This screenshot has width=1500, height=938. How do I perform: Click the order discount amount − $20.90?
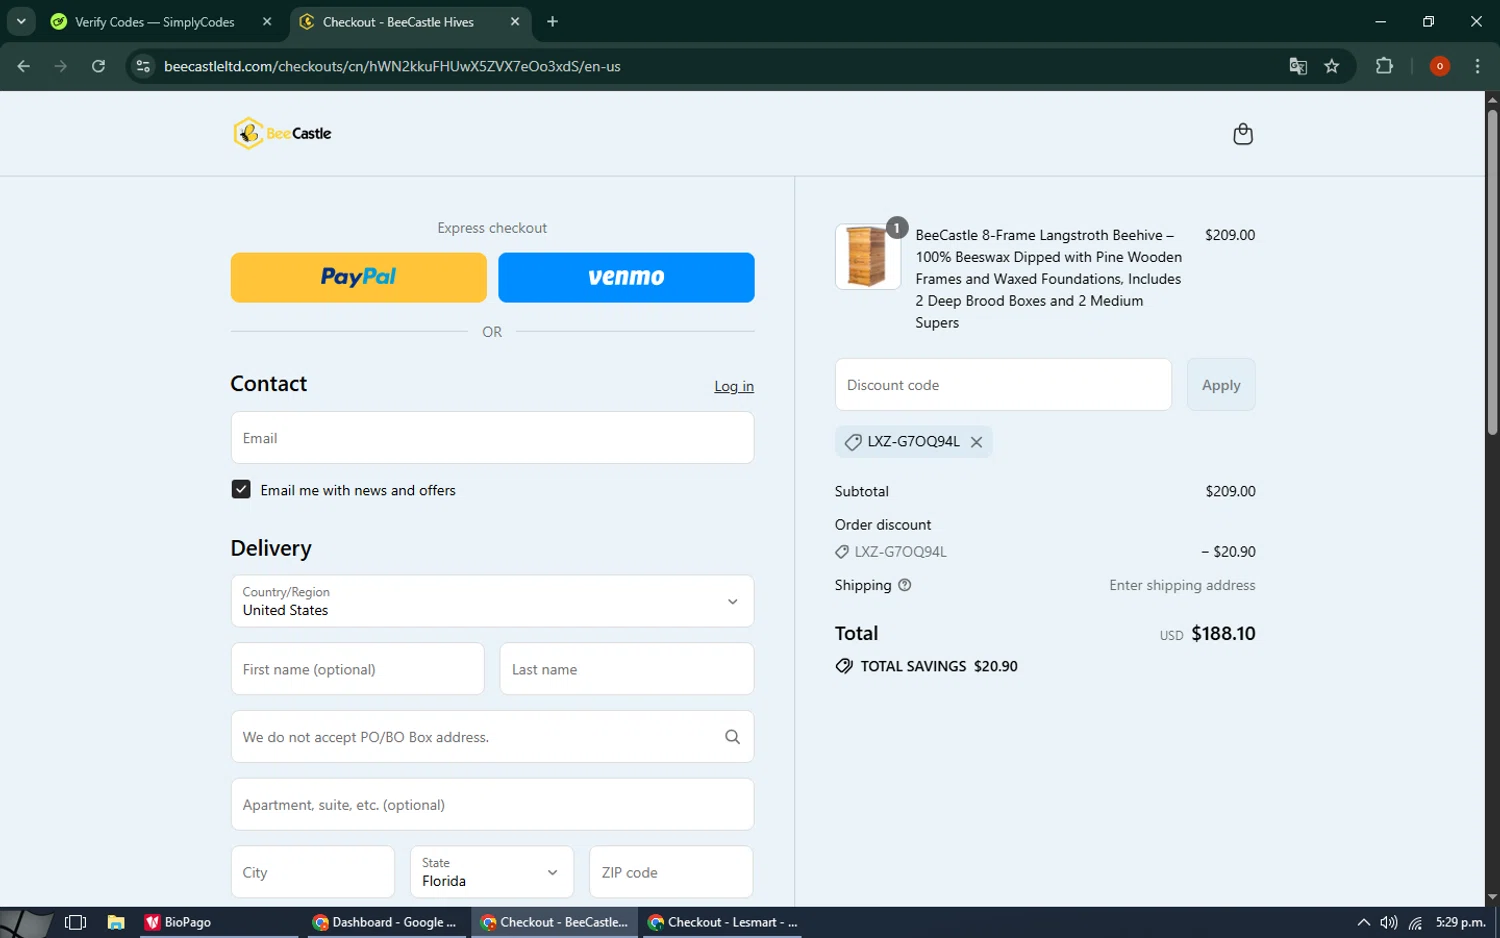pyautogui.click(x=1228, y=552)
